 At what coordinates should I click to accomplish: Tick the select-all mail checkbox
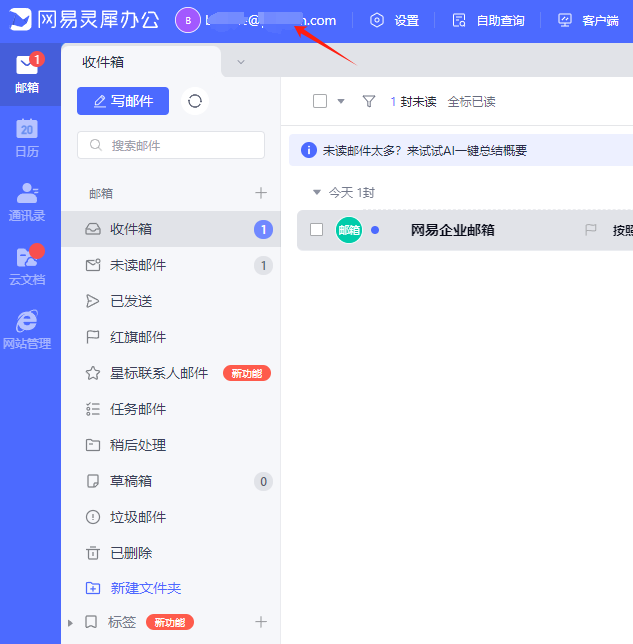[320, 101]
